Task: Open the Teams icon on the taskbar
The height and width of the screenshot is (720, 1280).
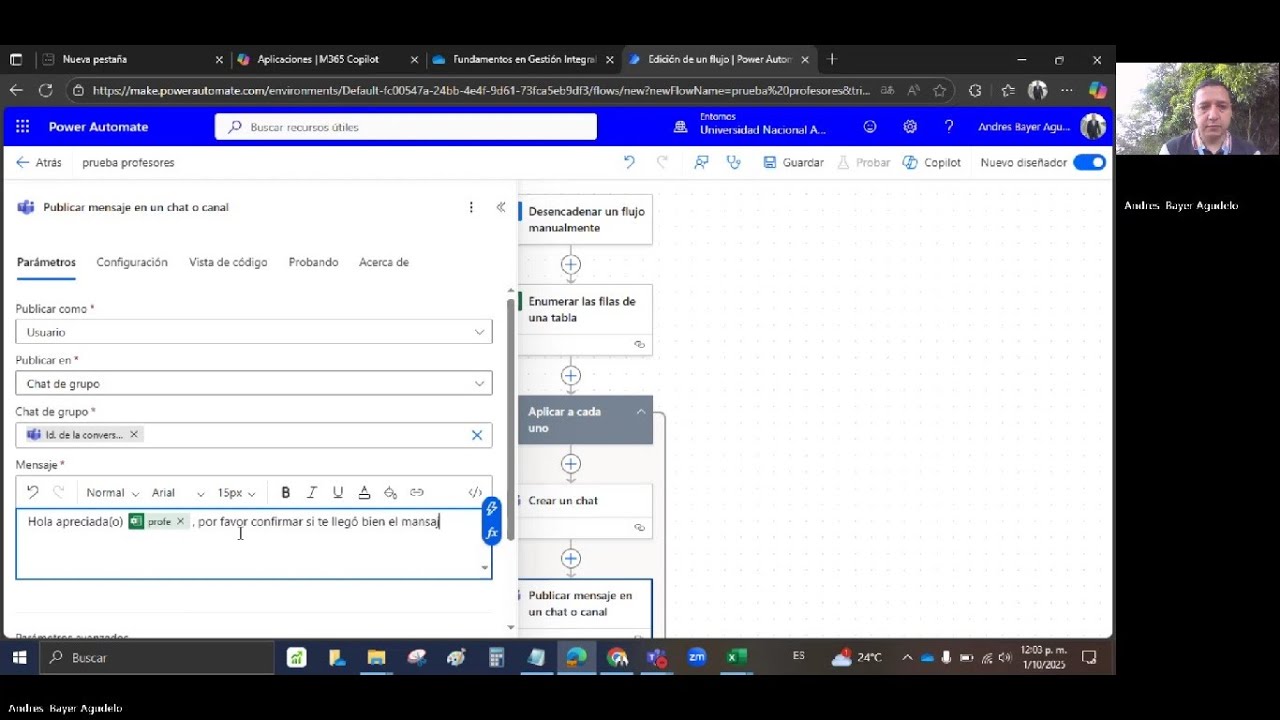Action: pos(656,657)
